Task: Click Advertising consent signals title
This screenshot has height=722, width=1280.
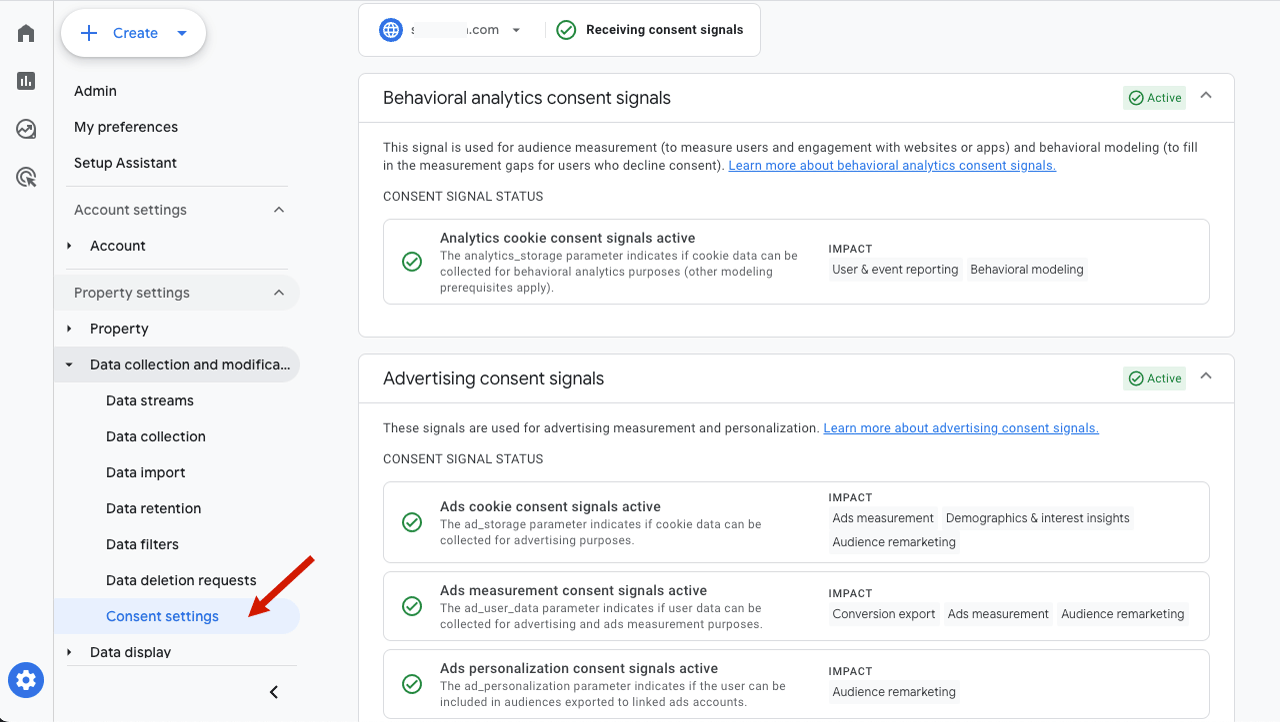Action: pyautogui.click(x=494, y=379)
